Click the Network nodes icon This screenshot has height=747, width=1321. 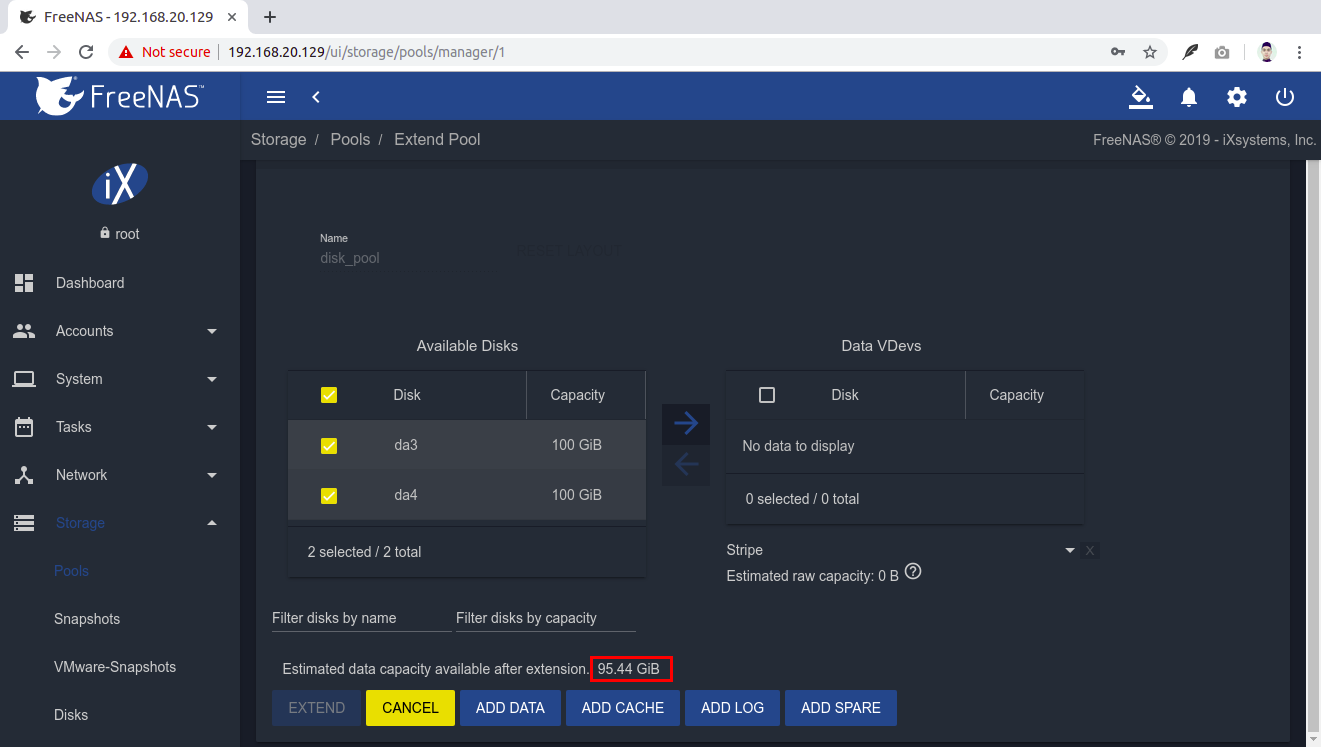[x=24, y=475]
